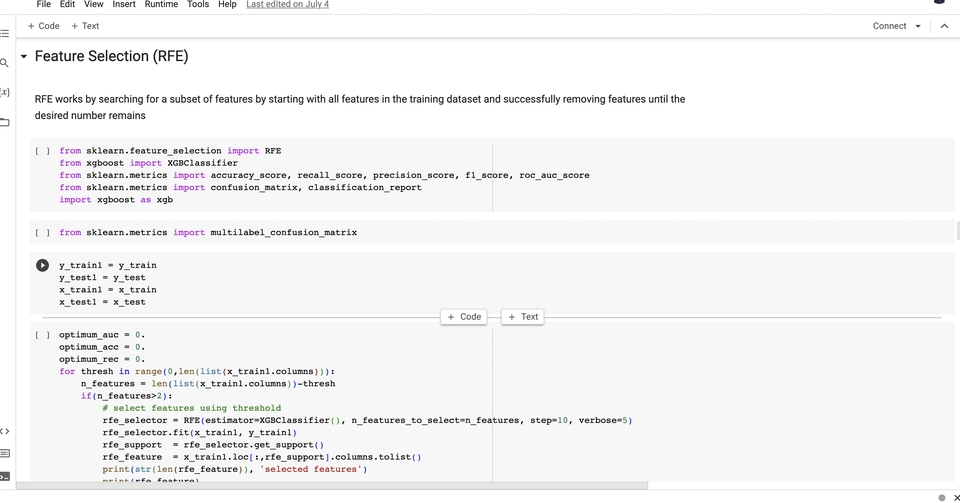The image size is (960, 503).
Task: Open the Tools menu
Action: [198, 4]
